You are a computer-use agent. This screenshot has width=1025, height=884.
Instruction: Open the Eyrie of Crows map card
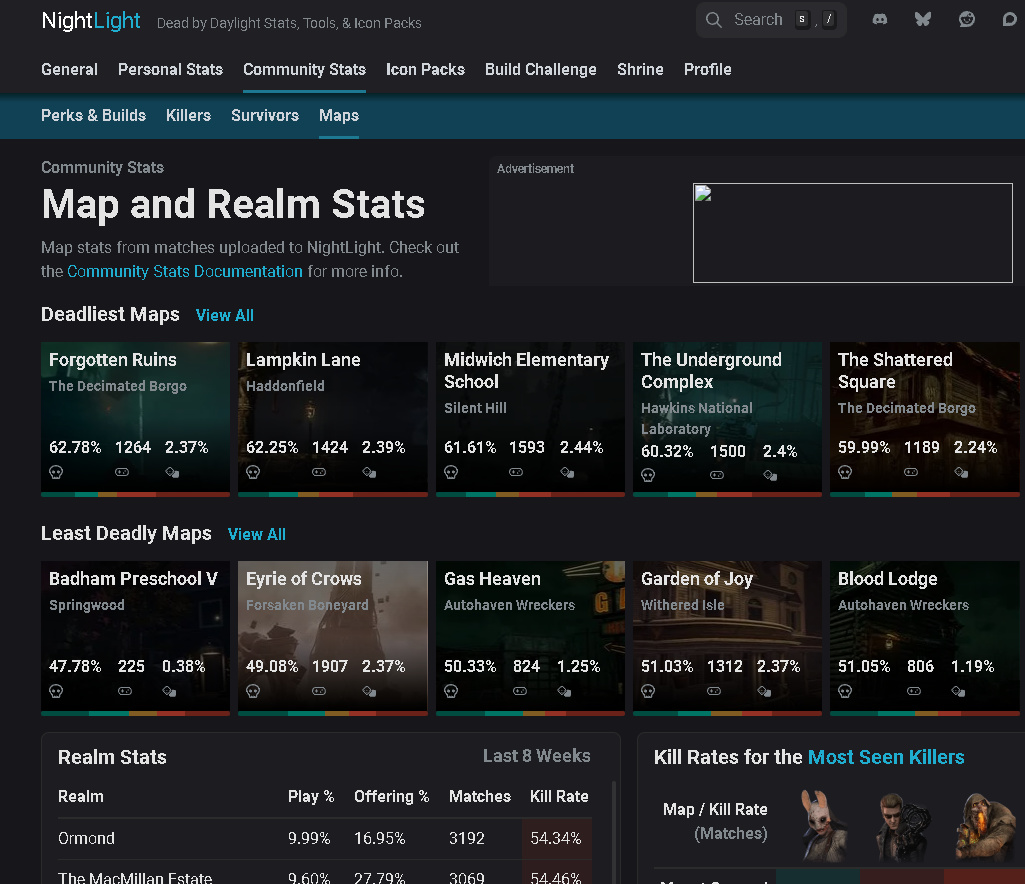[333, 638]
